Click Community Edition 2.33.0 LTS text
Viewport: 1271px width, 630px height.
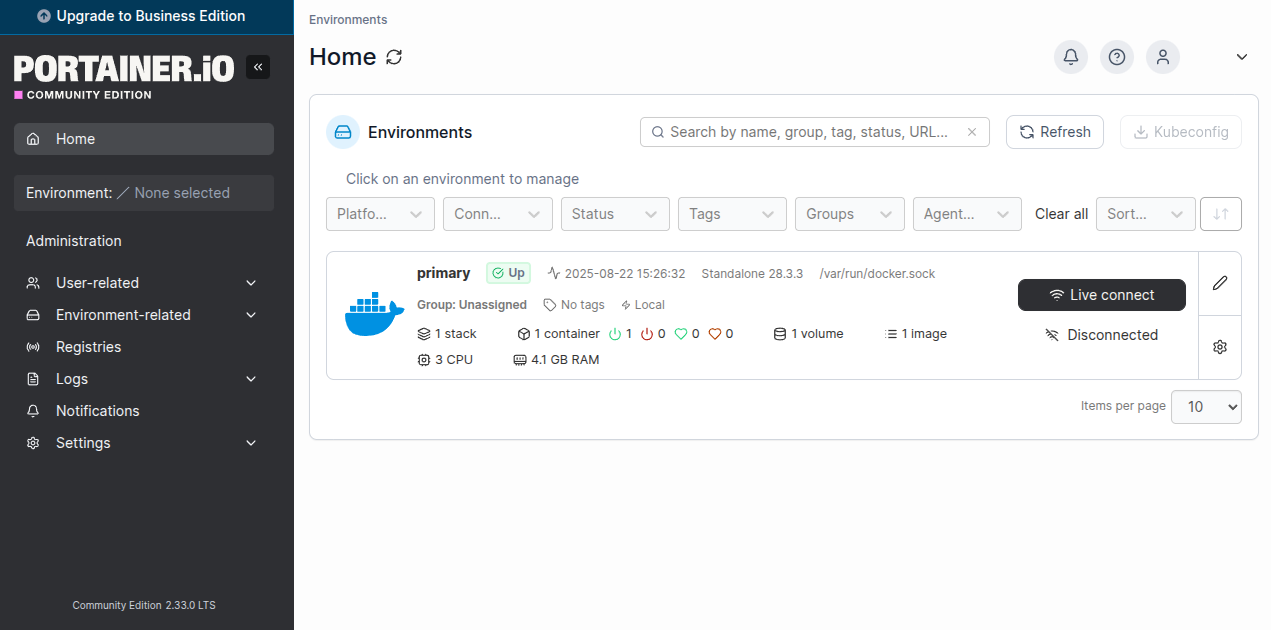pyautogui.click(x=144, y=606)
